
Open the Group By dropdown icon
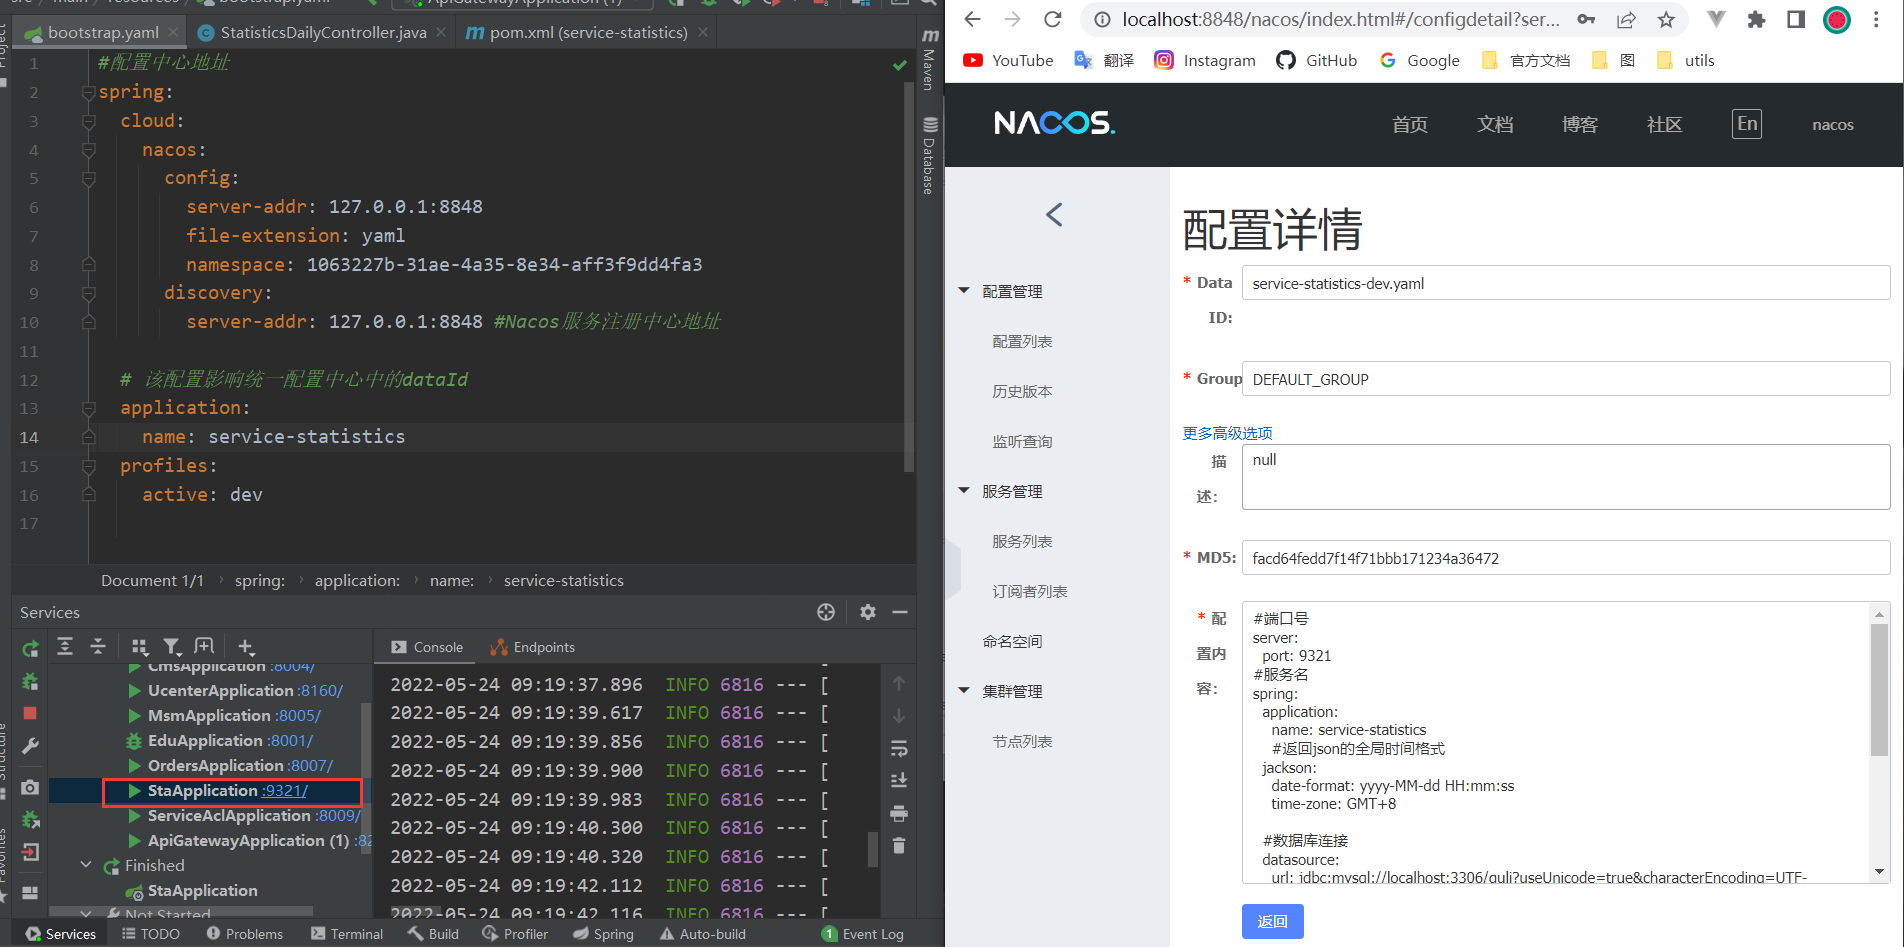pyautogui.click(x=140, y=647)
